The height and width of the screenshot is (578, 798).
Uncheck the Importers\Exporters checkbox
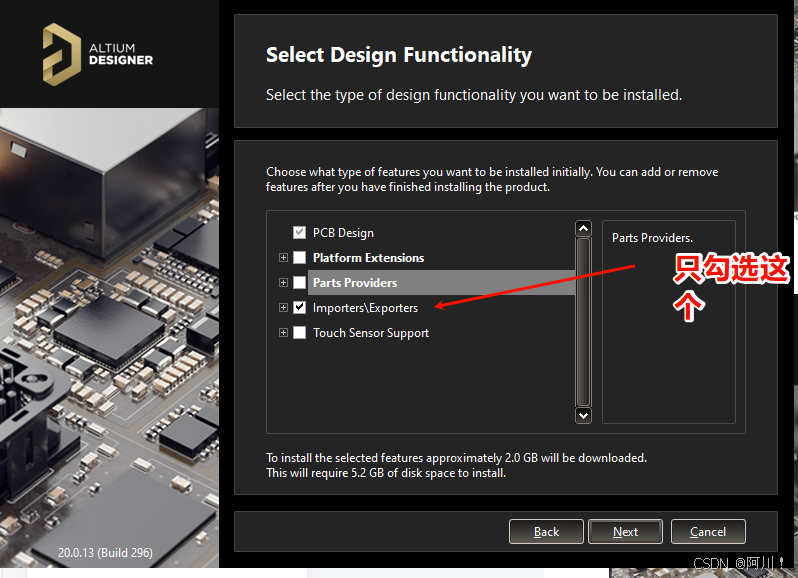tap(299, 307)
